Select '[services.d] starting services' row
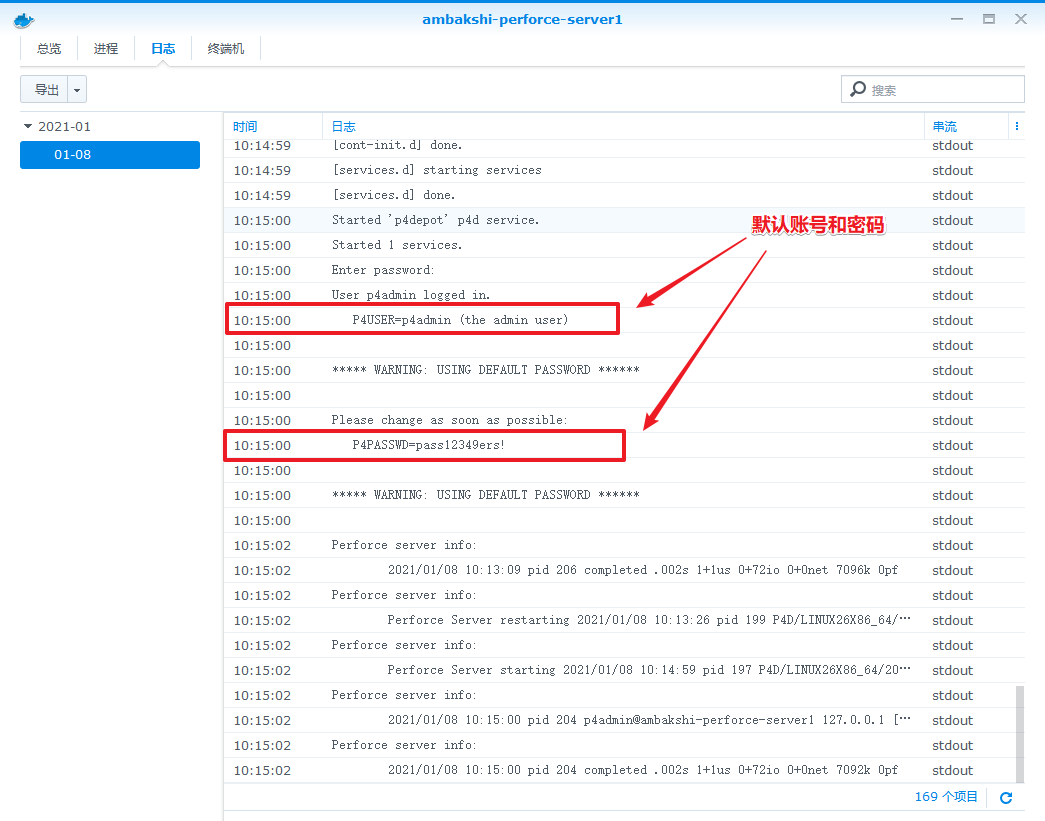 pyautogui.click(x=624, y=171)
